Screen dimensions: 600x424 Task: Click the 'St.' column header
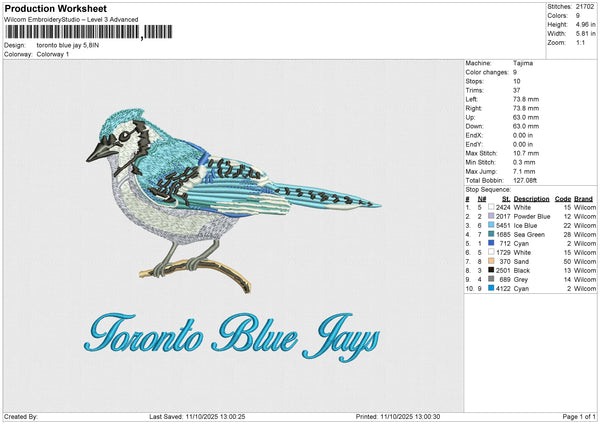tap(506, 199)
